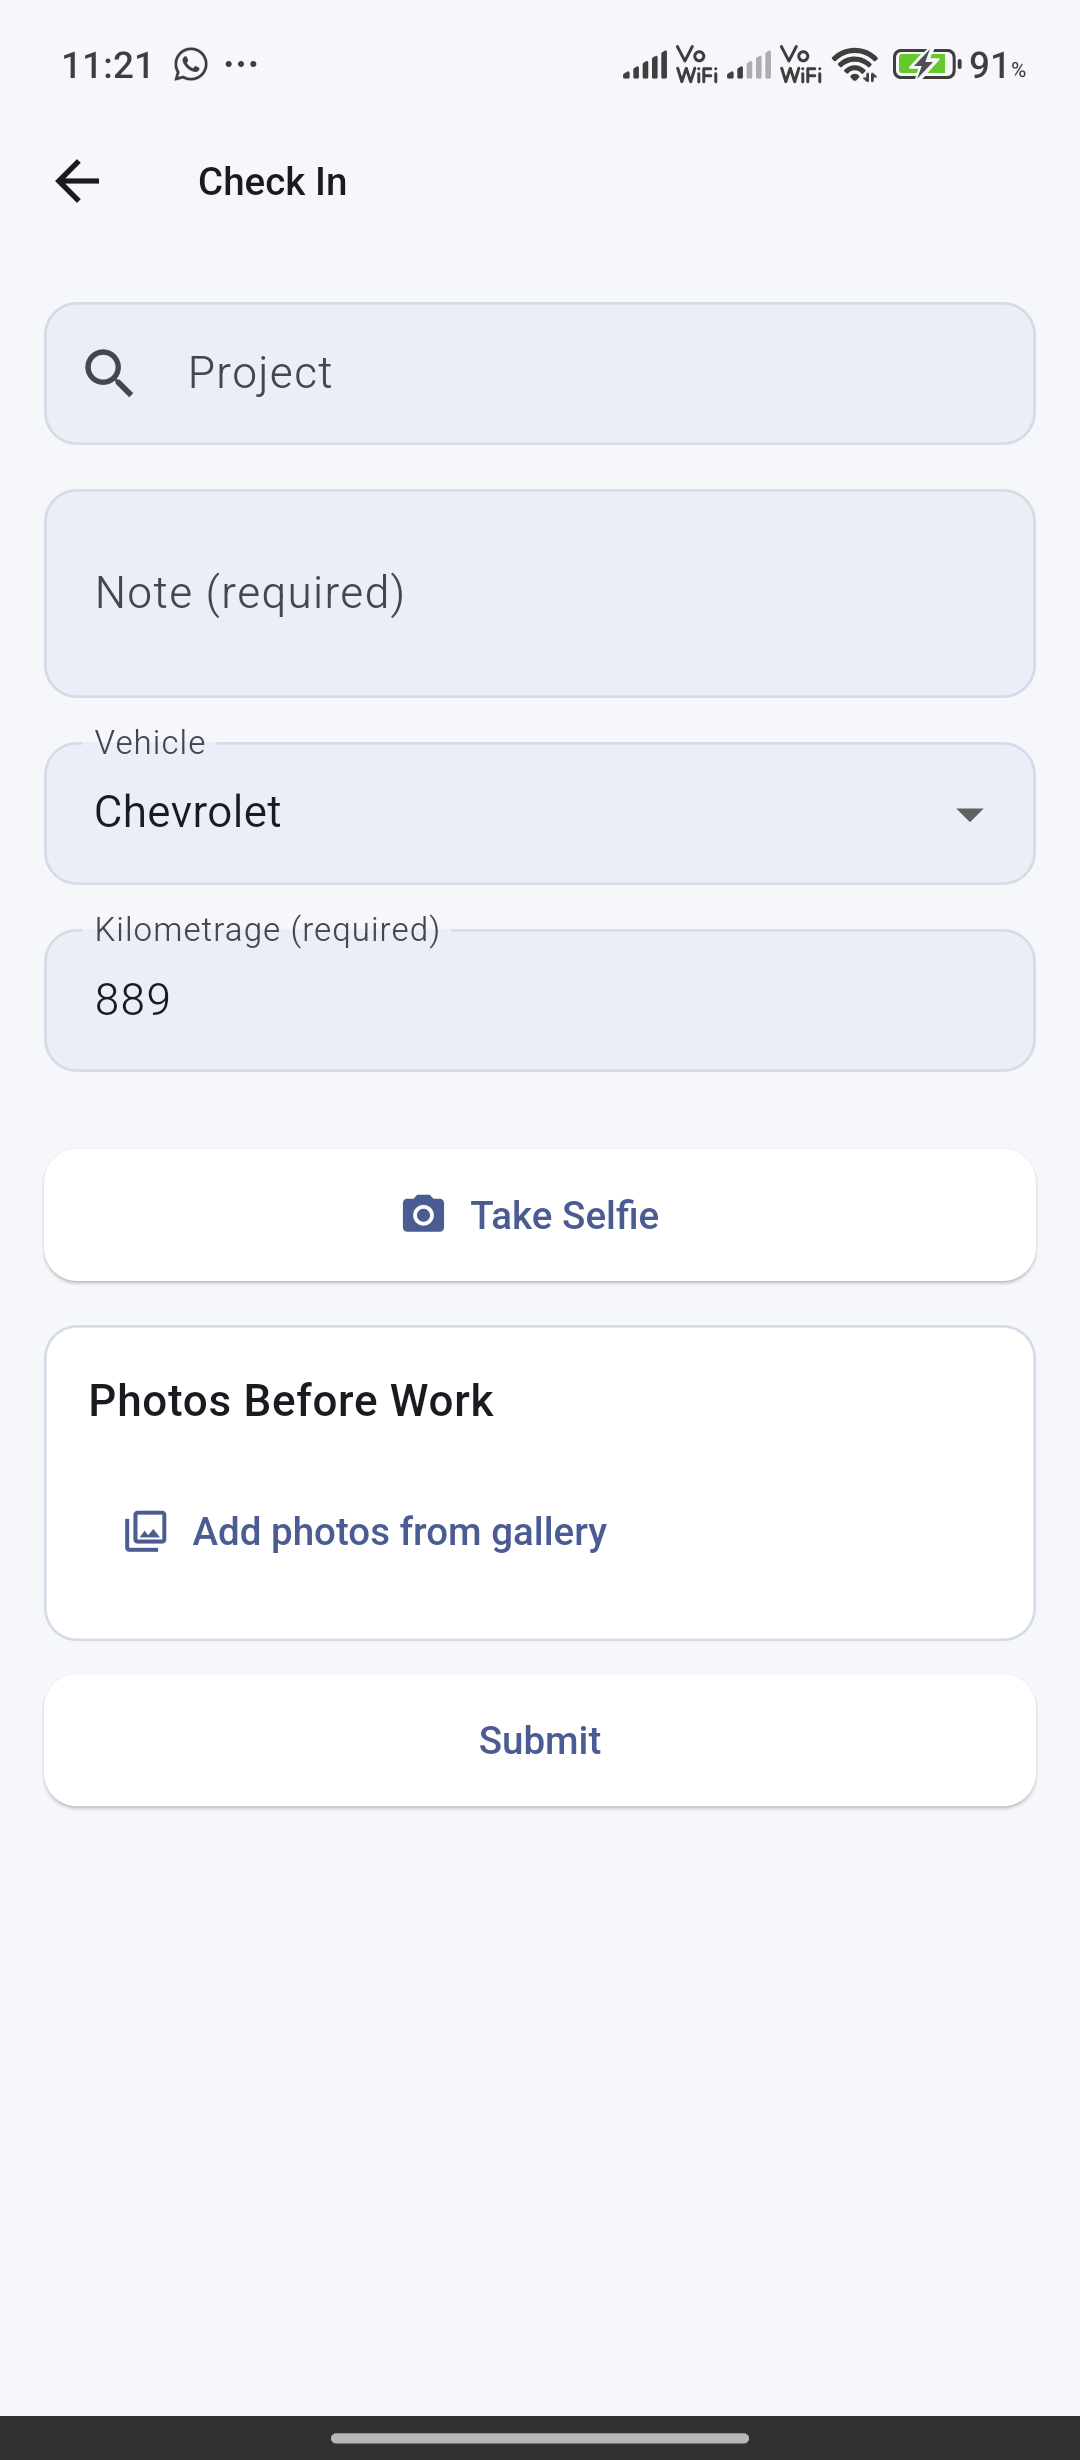
Task: Tap the Photos Before Work heading
Action: pos(291,1401)
